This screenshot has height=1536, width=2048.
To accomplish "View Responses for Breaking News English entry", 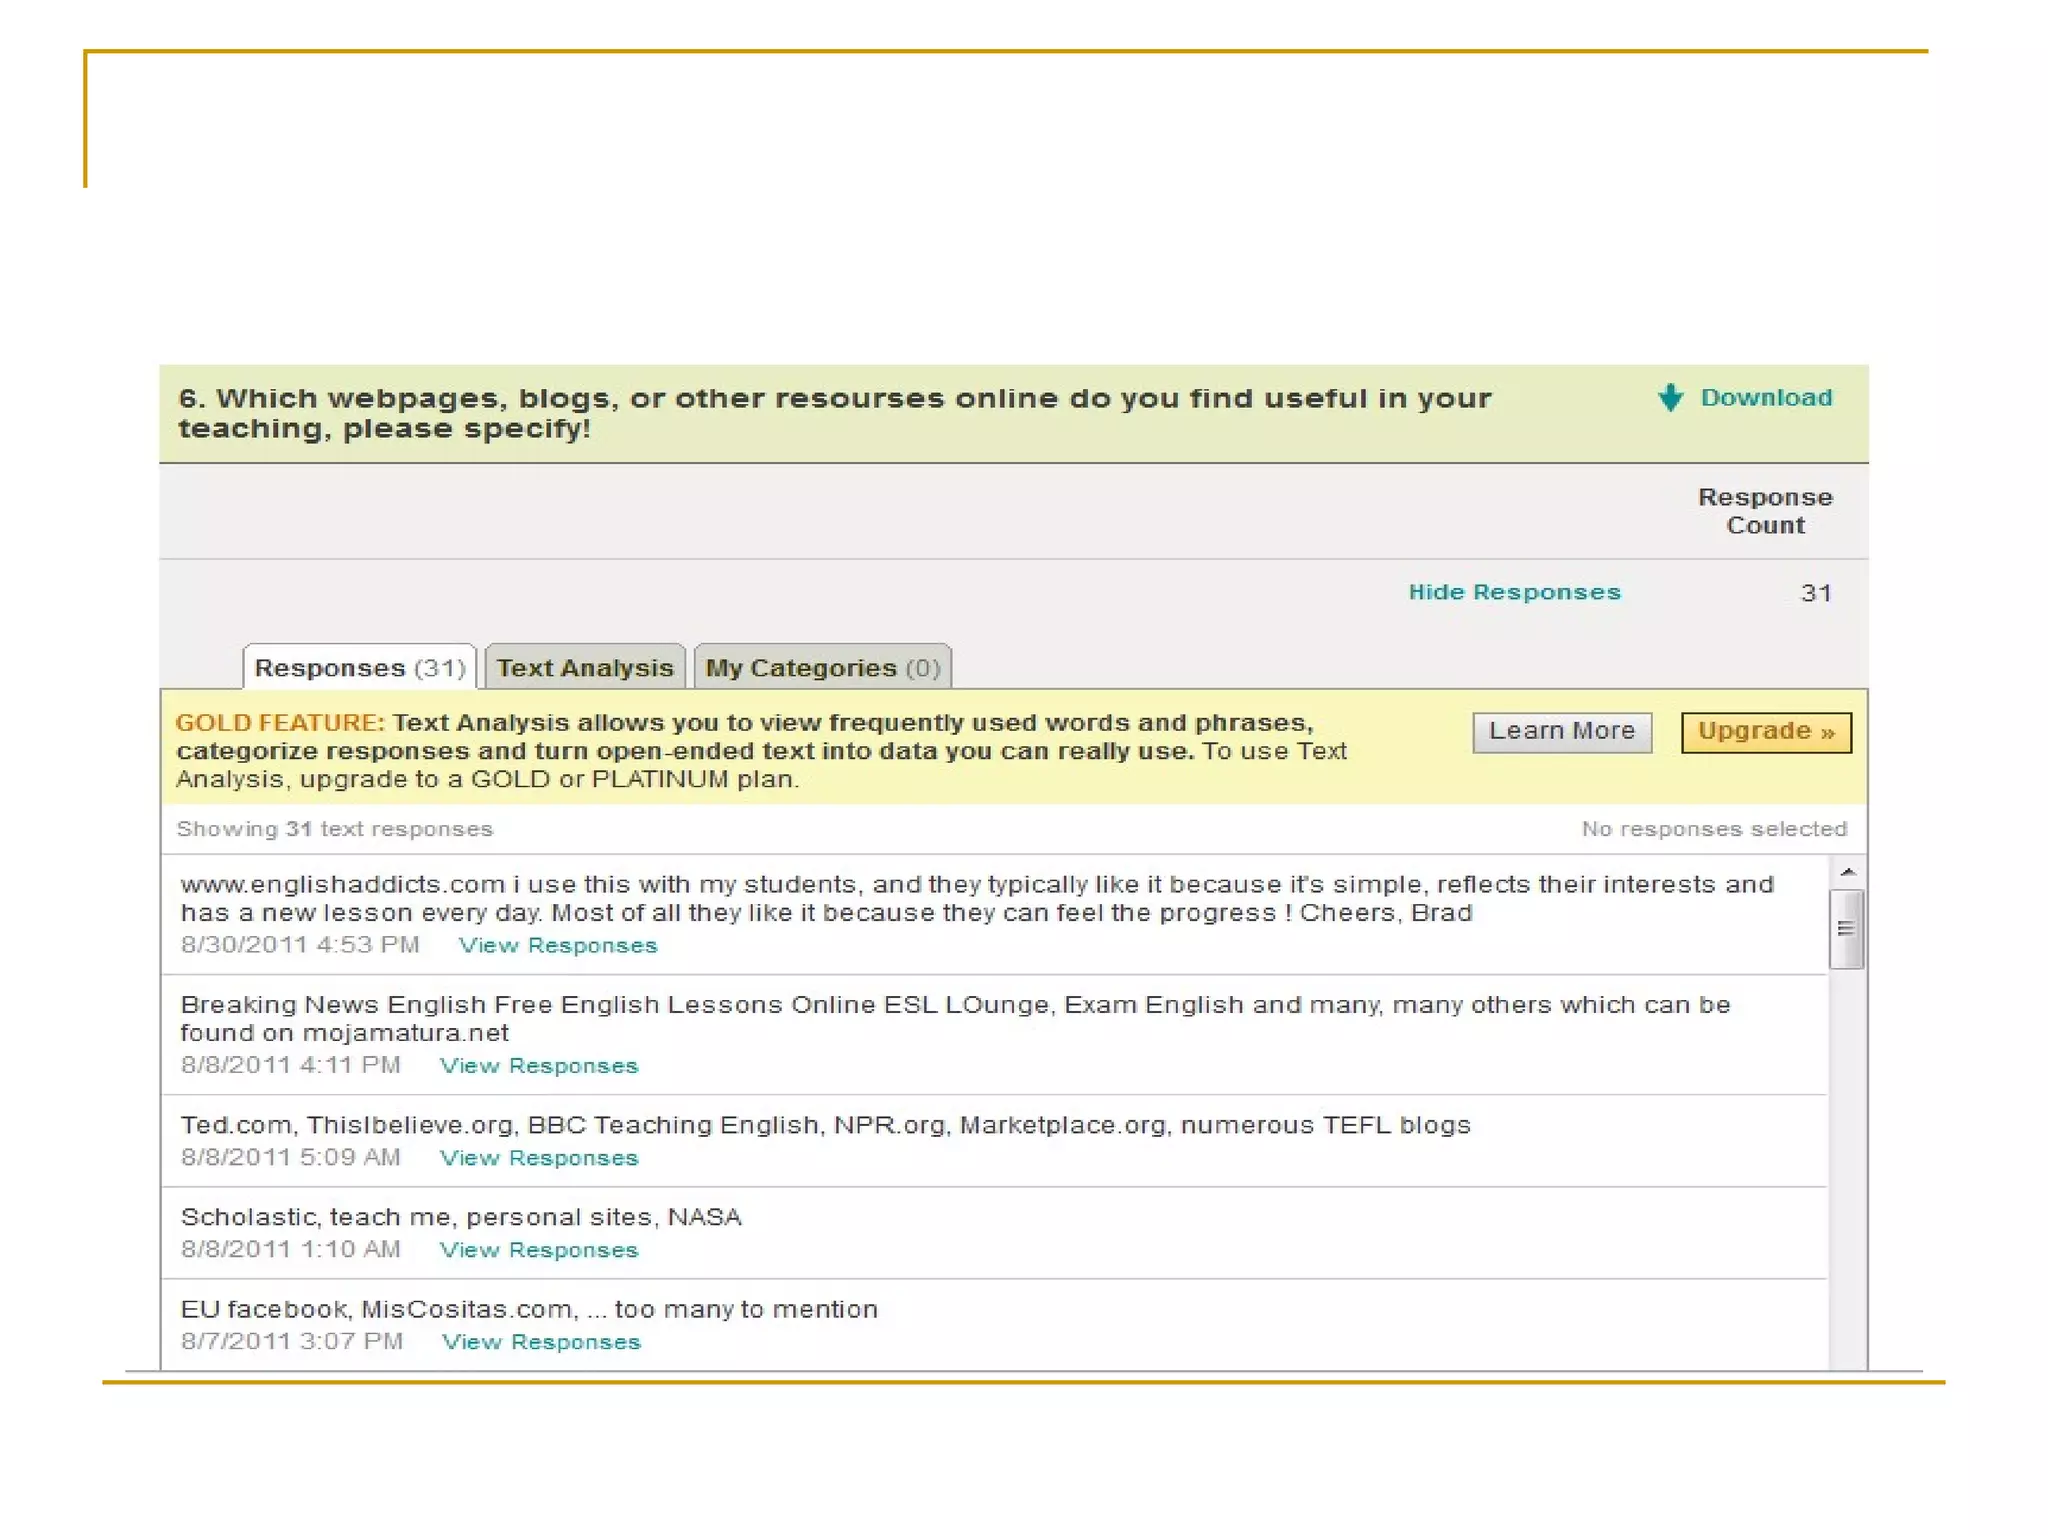I will point(538,1065).
